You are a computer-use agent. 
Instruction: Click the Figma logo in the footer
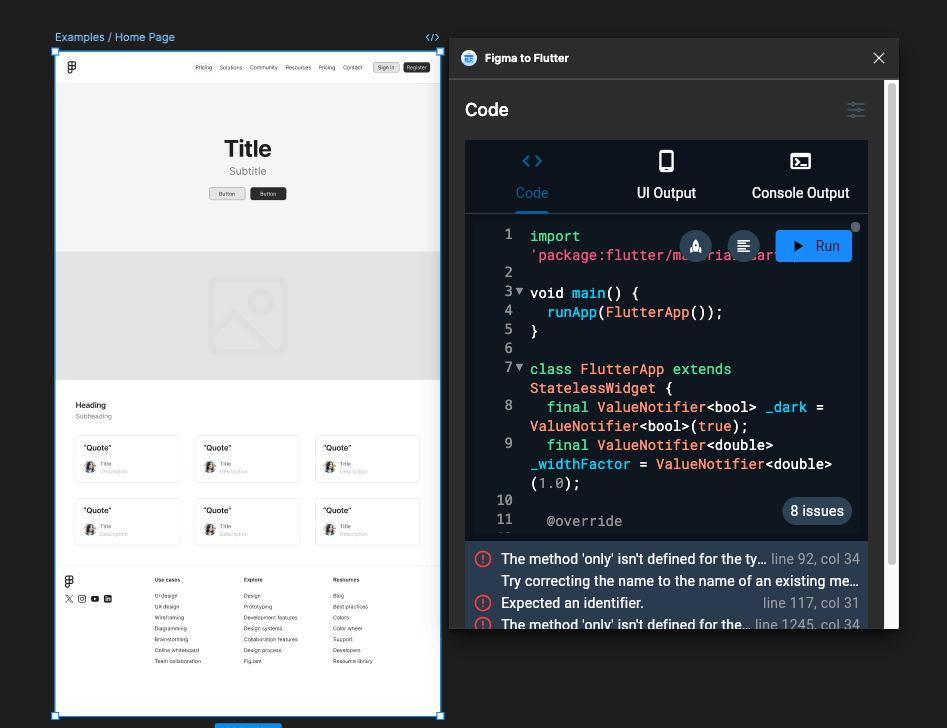(69, 581)
